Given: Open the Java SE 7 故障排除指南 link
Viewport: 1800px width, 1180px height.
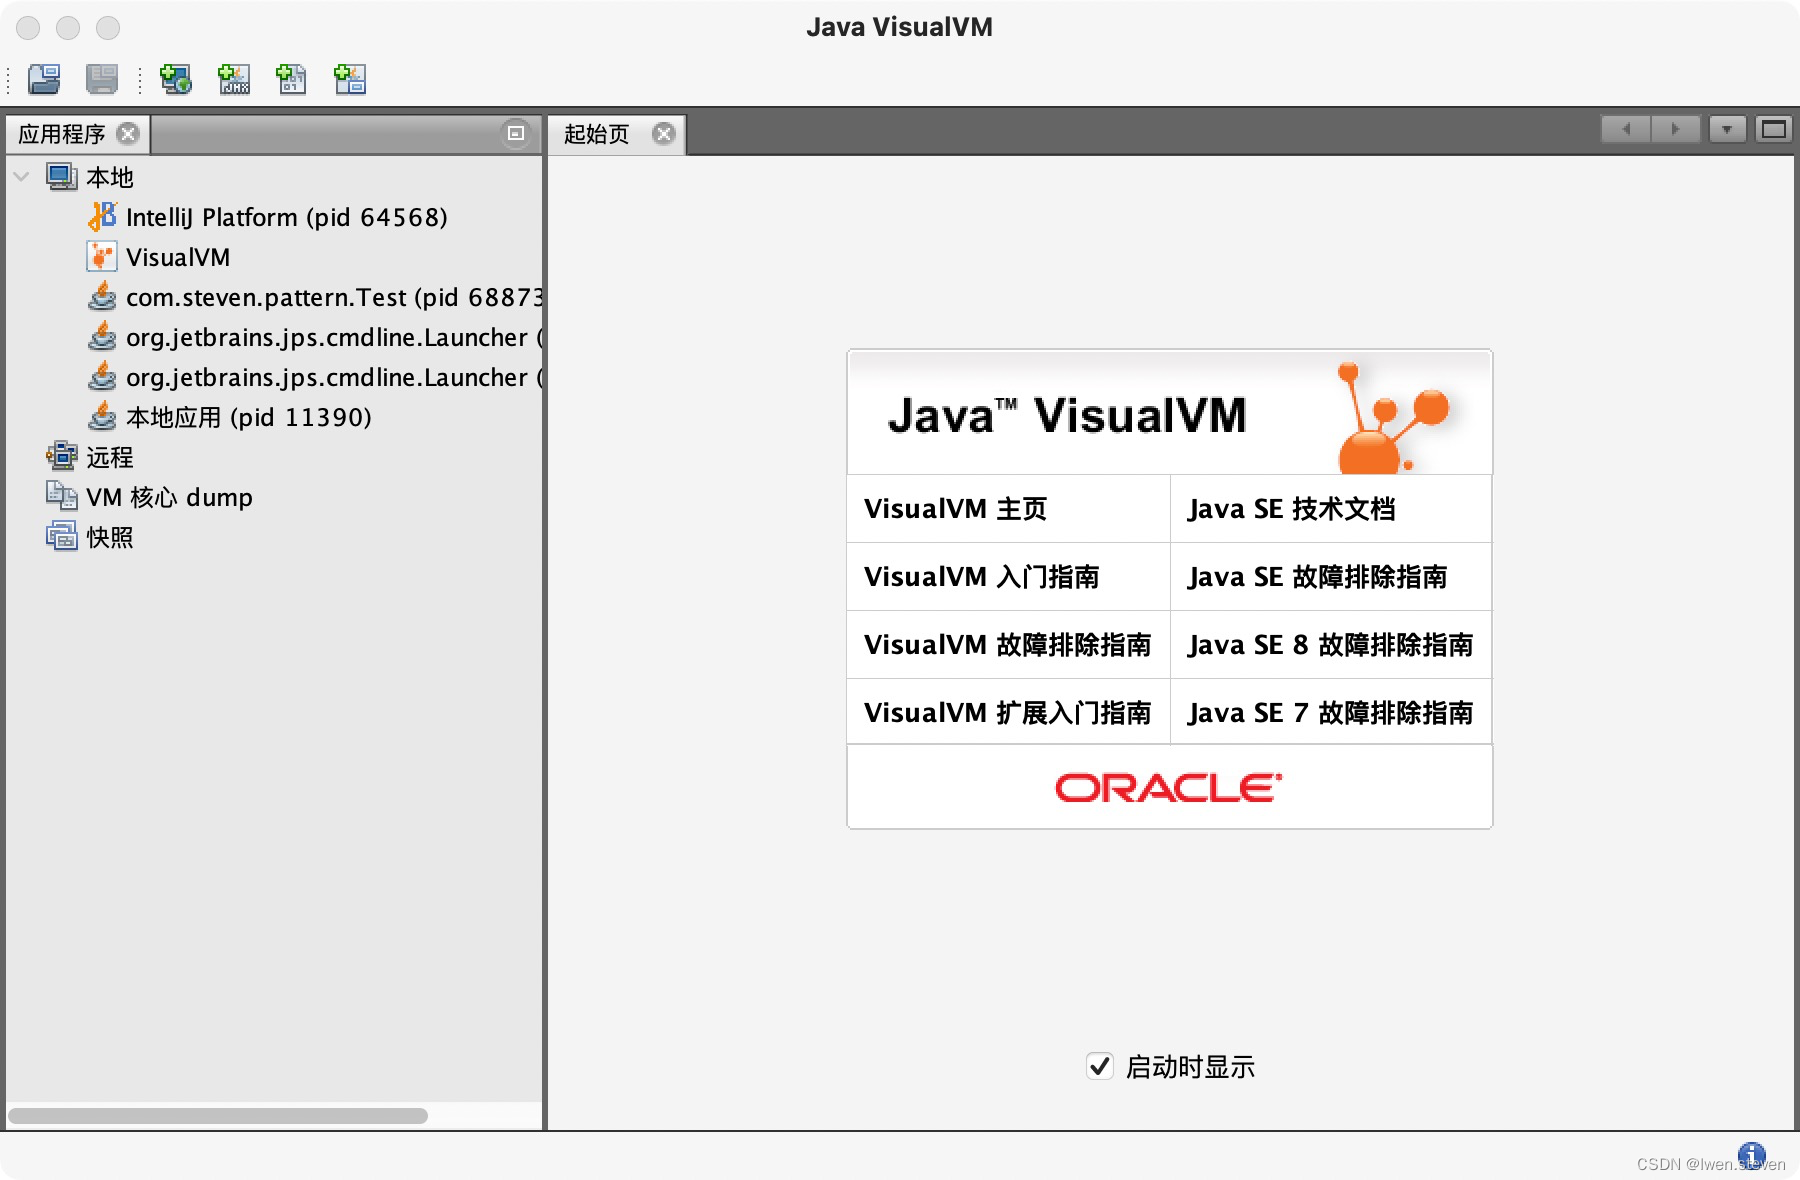Looking at the screenshot, I should click(1331, 713).
